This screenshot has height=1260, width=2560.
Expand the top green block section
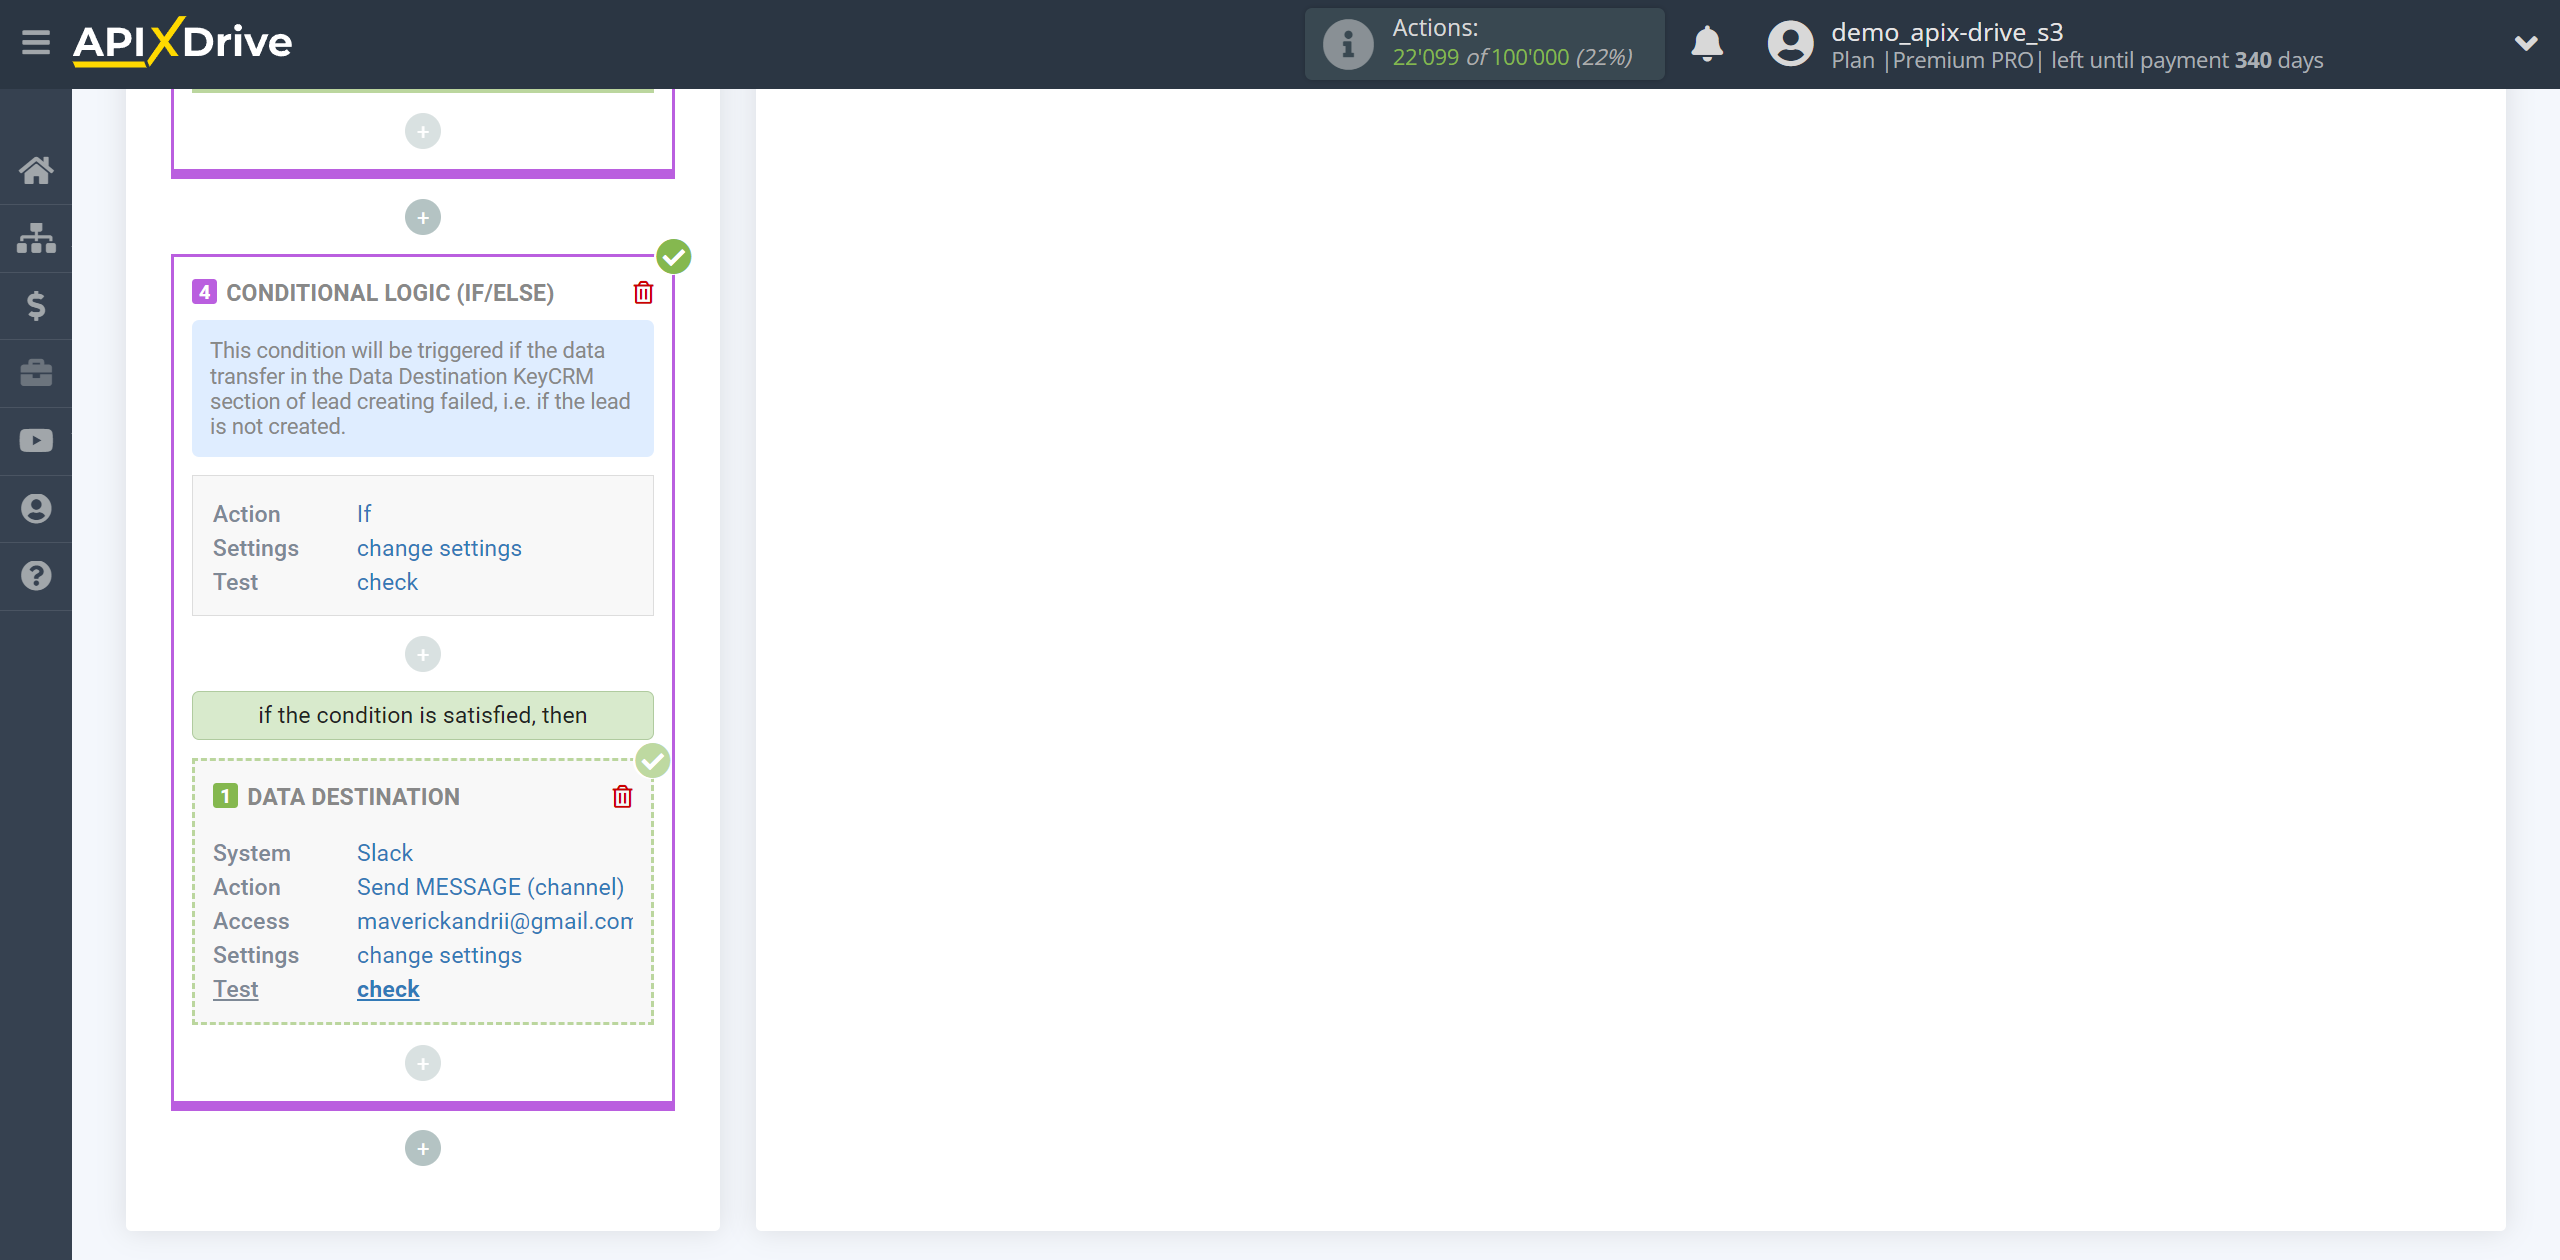pyautogui.click(x=423, y=91)
